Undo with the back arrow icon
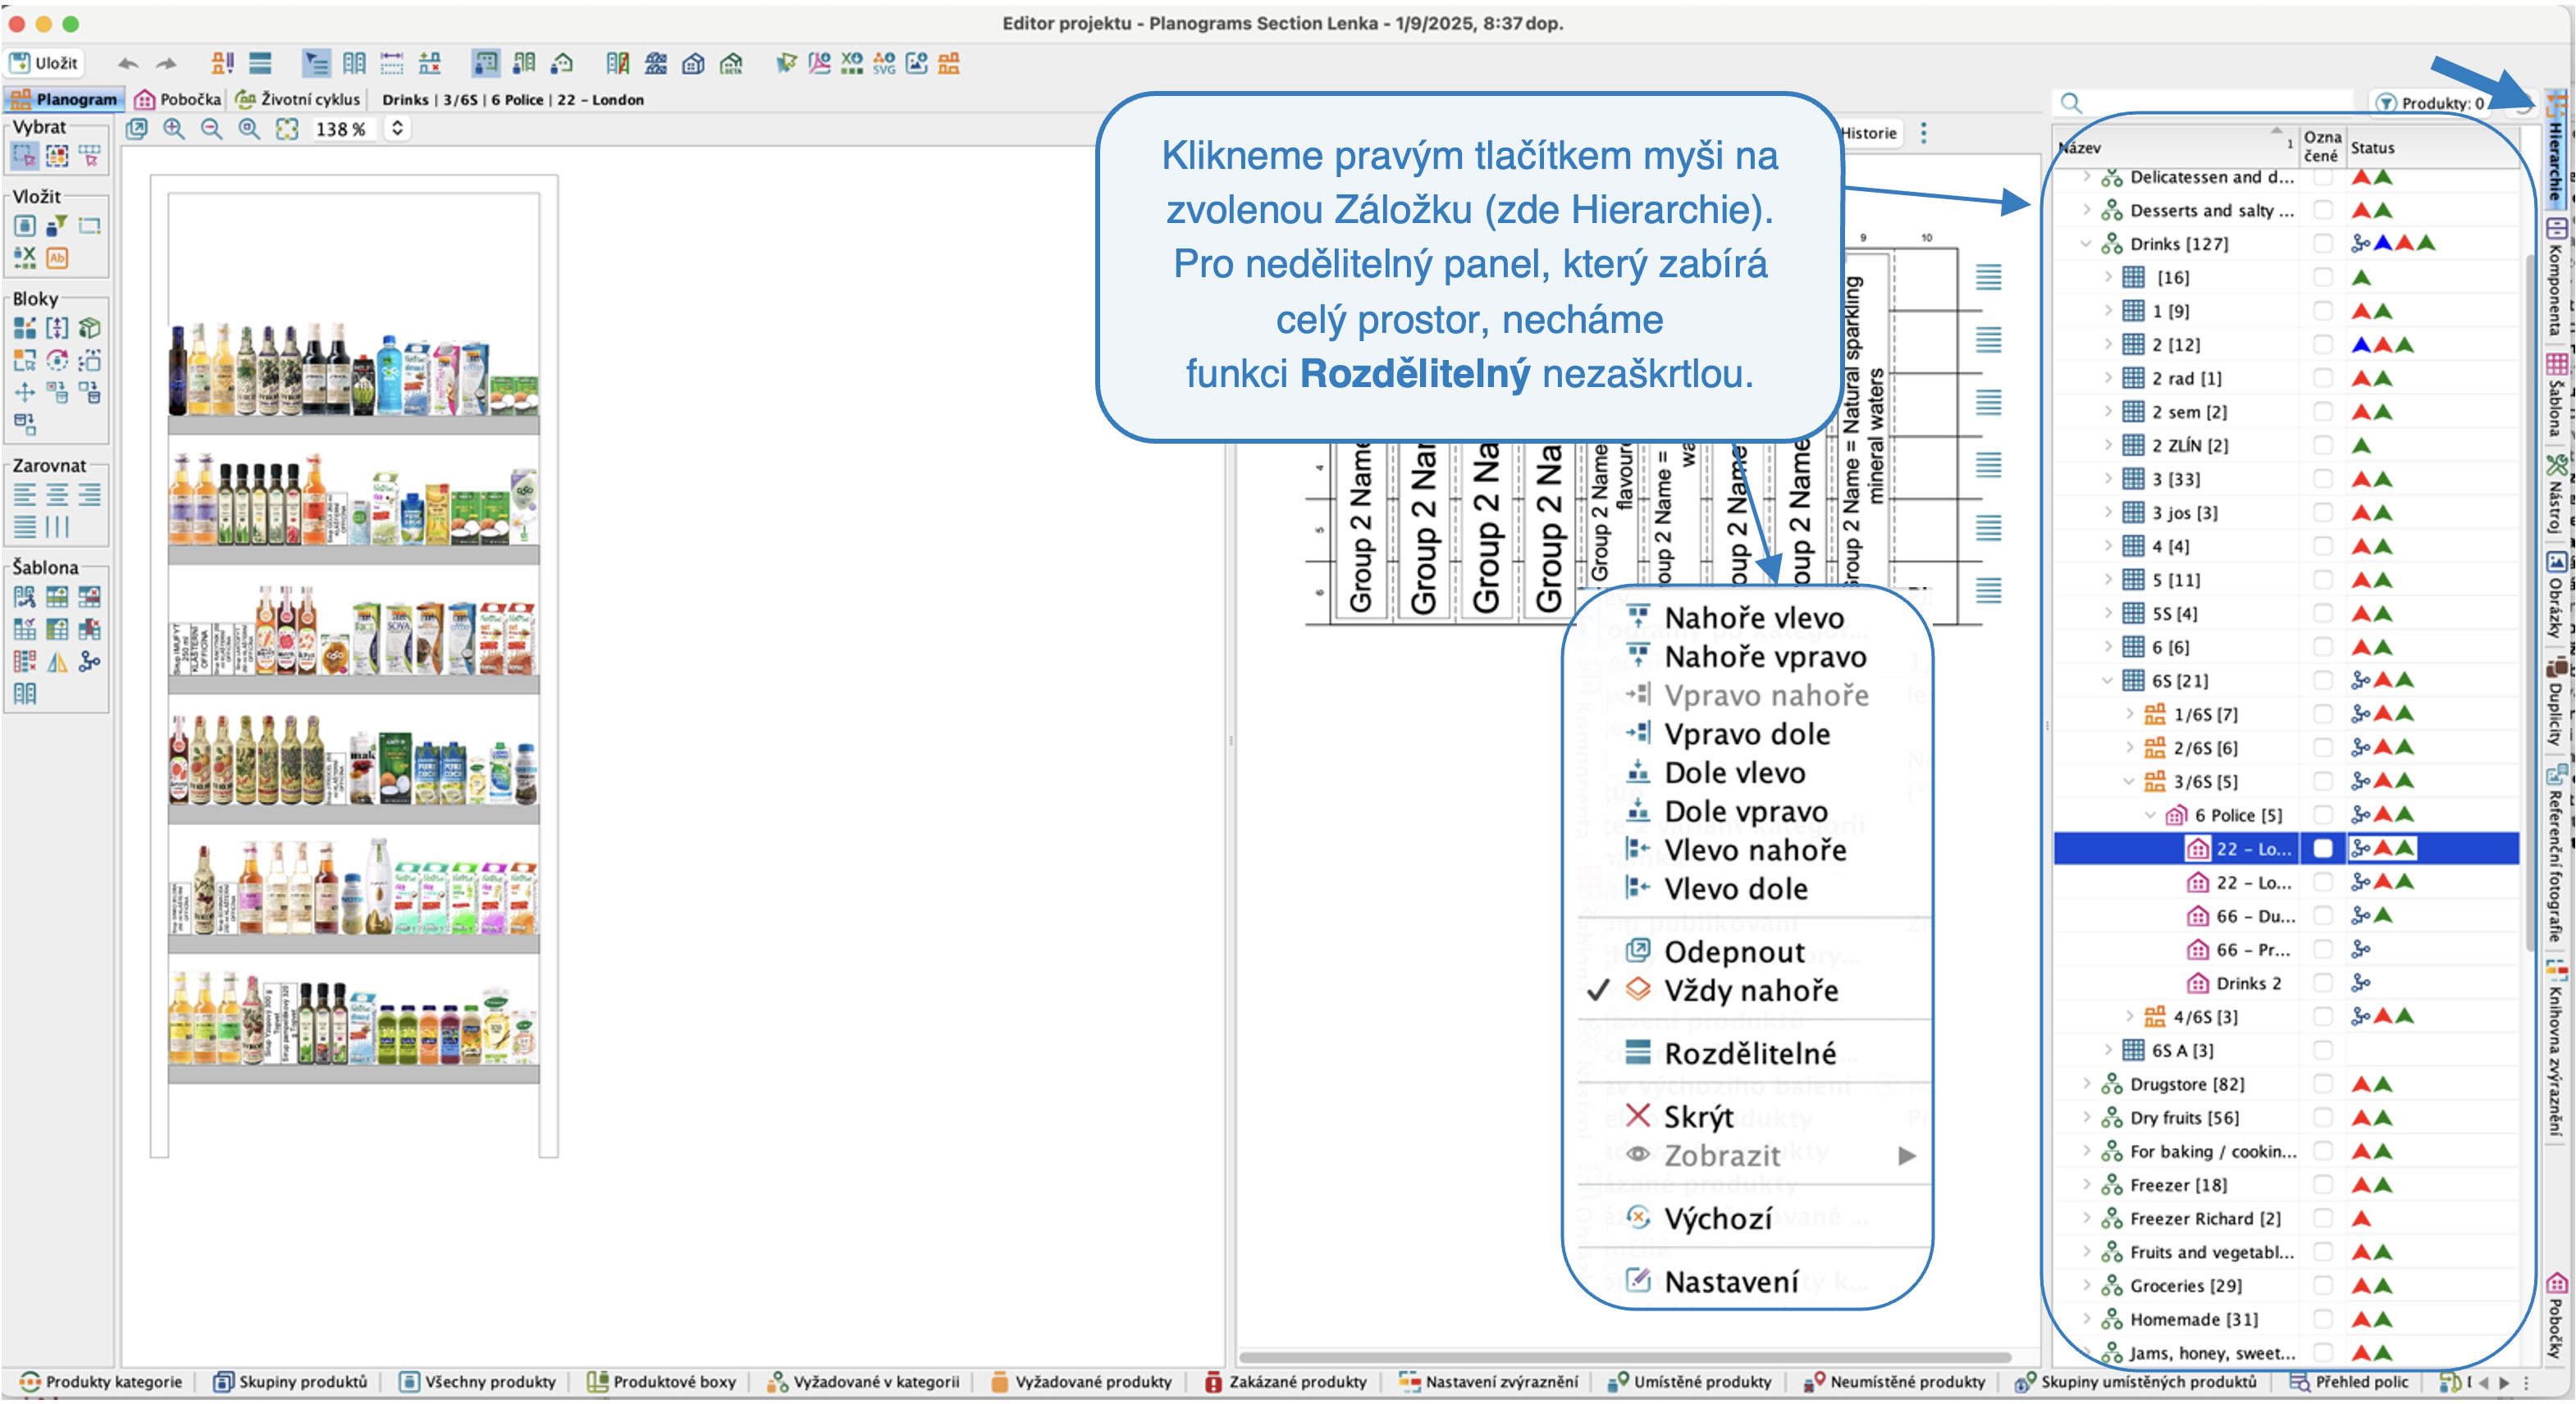Image resolution: width=2576 pixels, height=1404 pixels. pyautogui.click(x=128, y=64)
